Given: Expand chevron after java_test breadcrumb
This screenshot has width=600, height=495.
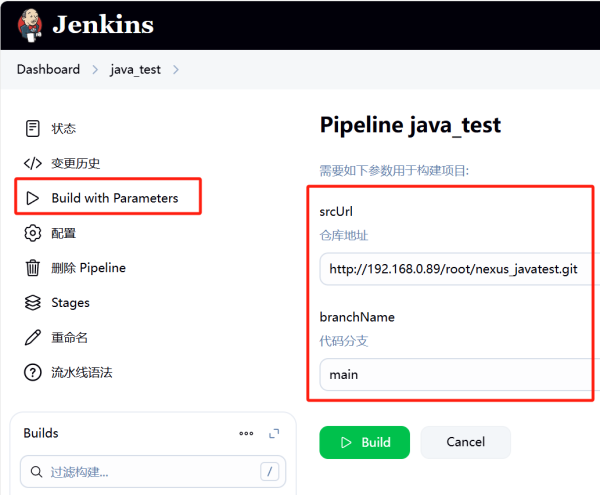Looking at the screenshot, I should [176, 70].
